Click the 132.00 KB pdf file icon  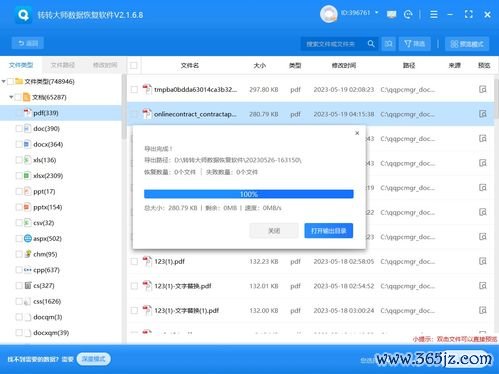click(147, 311)
